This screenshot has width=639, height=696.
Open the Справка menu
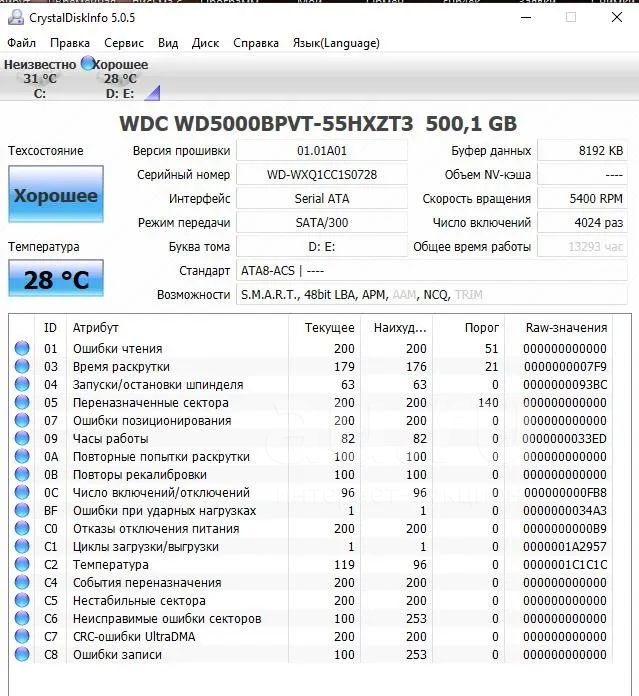[x=256, y=43]
